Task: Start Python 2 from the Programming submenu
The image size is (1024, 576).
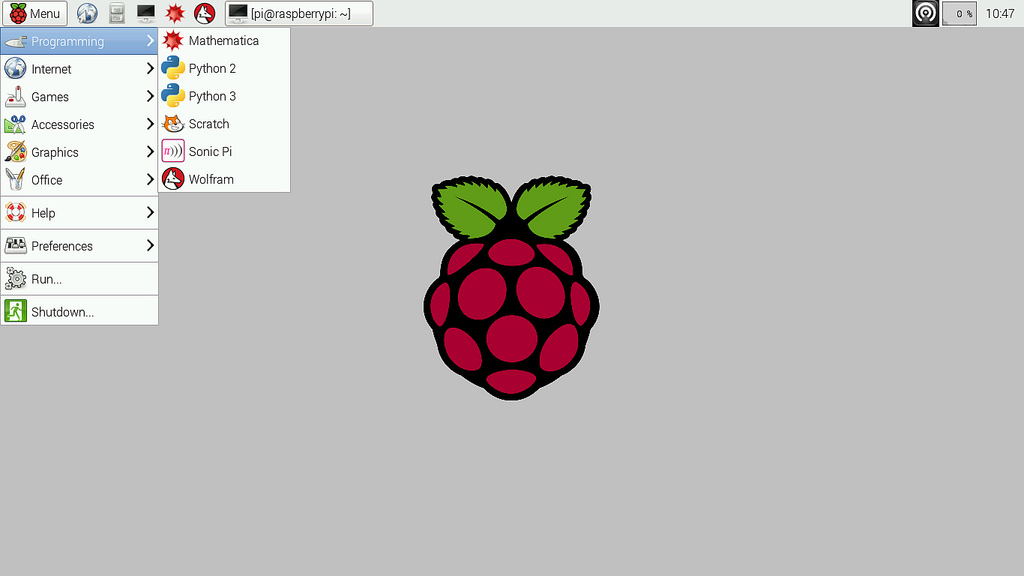Action: click(210, 68)
